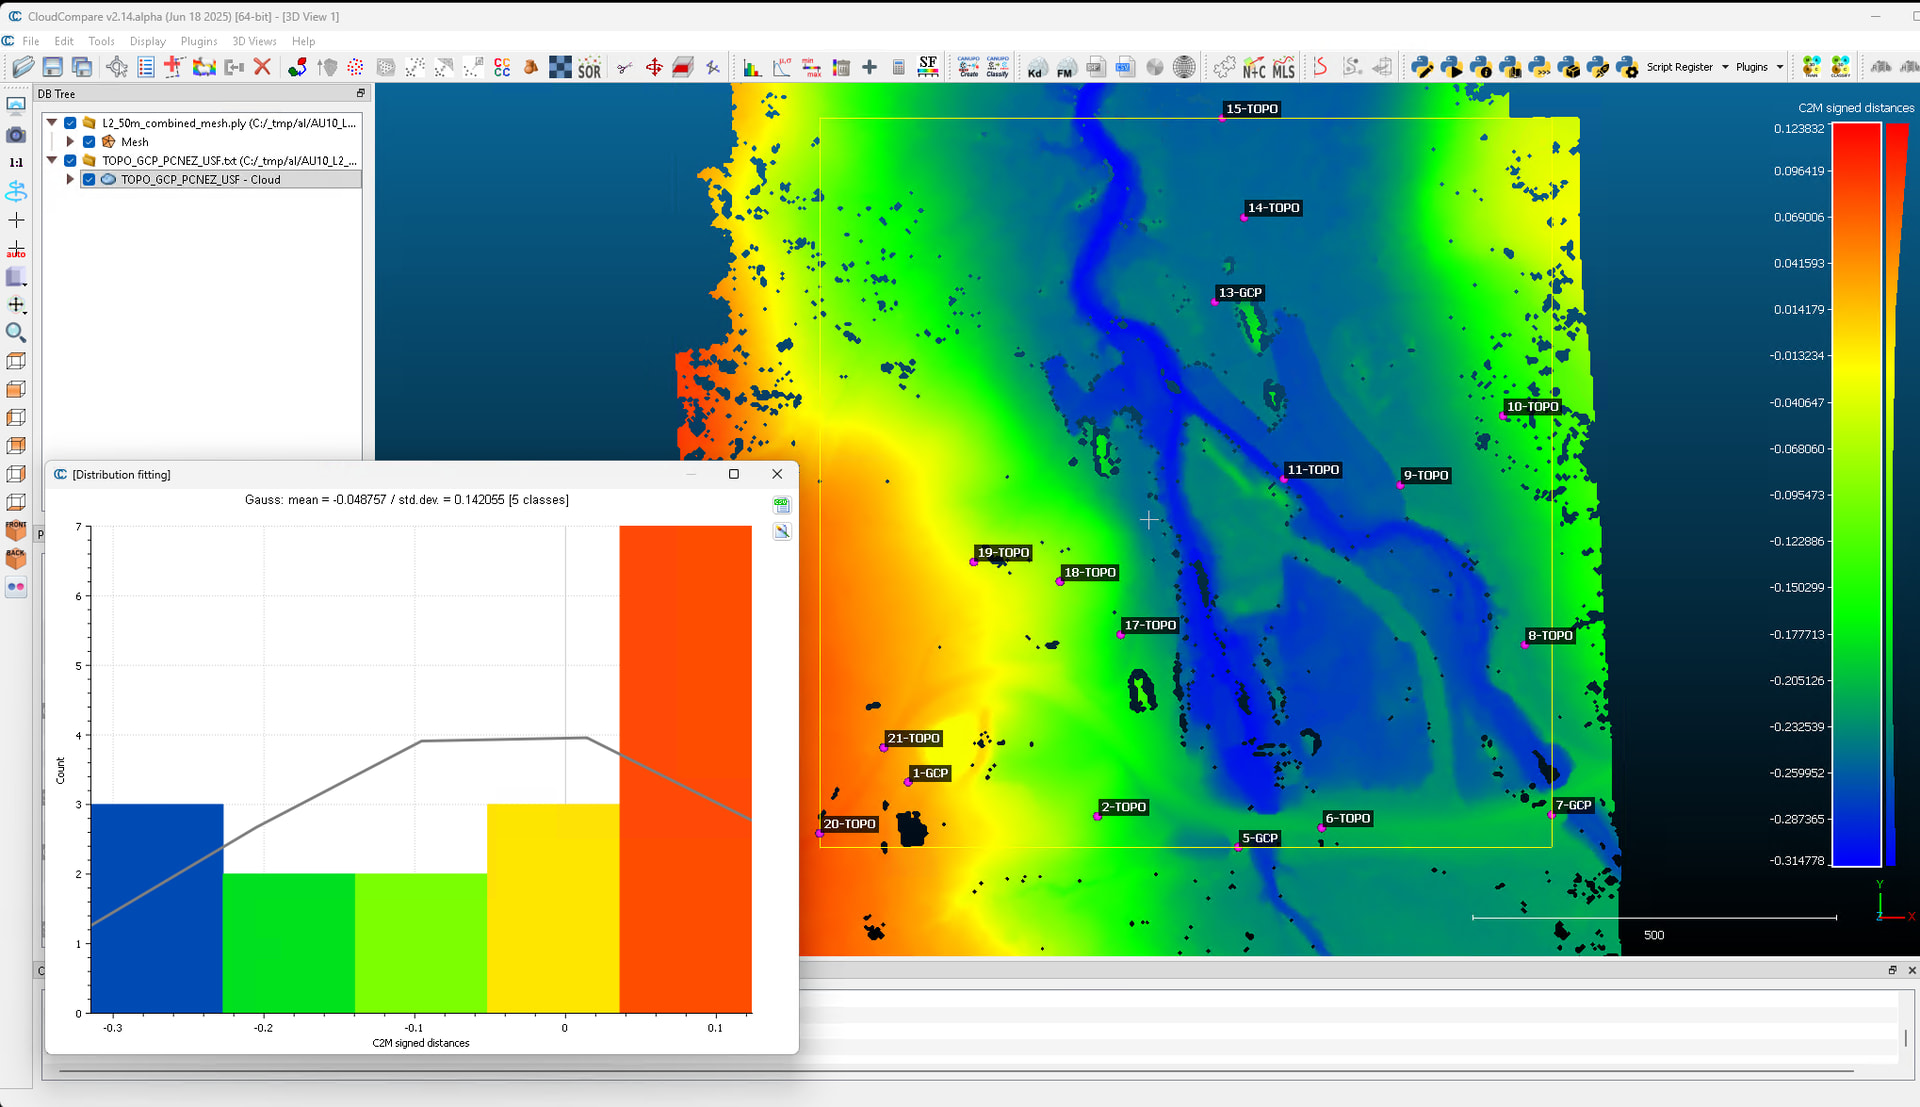
Task: Open Python plugin settings gear icon
Action: (x=1627, y=67)
